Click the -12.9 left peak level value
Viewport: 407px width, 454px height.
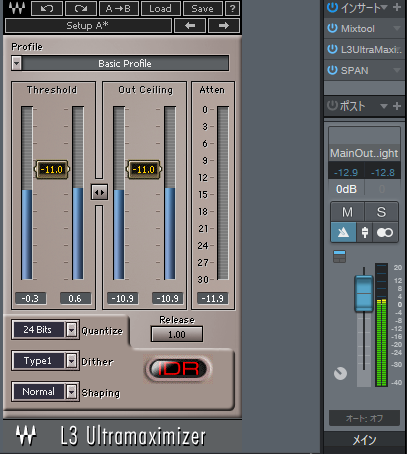click(x=346, y=172)
